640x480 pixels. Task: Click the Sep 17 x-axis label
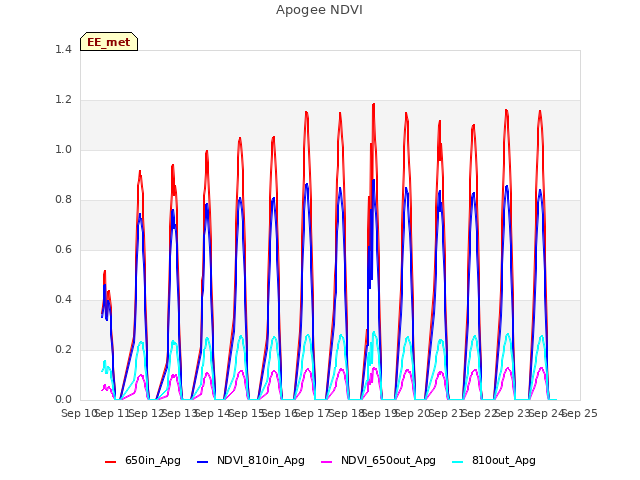[313, 413]
